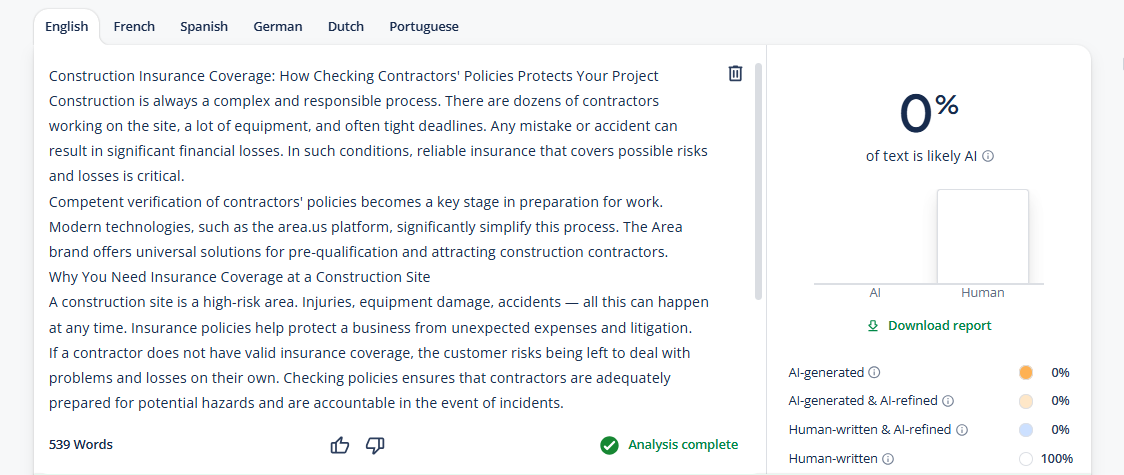Image resolution: width=1124 pixels, height=475 pixels.
Task: Switch to the French tab
Action: 134,27
